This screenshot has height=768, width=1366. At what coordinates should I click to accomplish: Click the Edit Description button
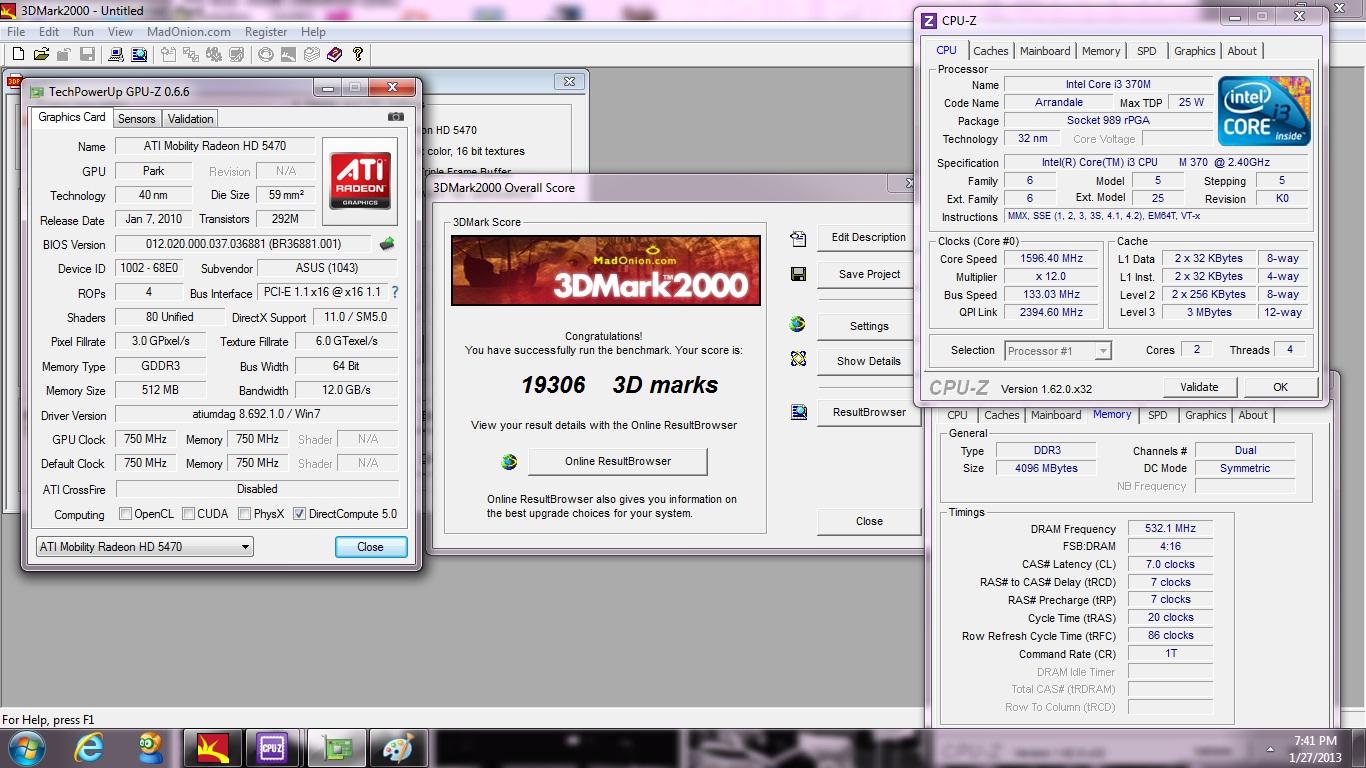pyautogui.click(x=868, y=238)
